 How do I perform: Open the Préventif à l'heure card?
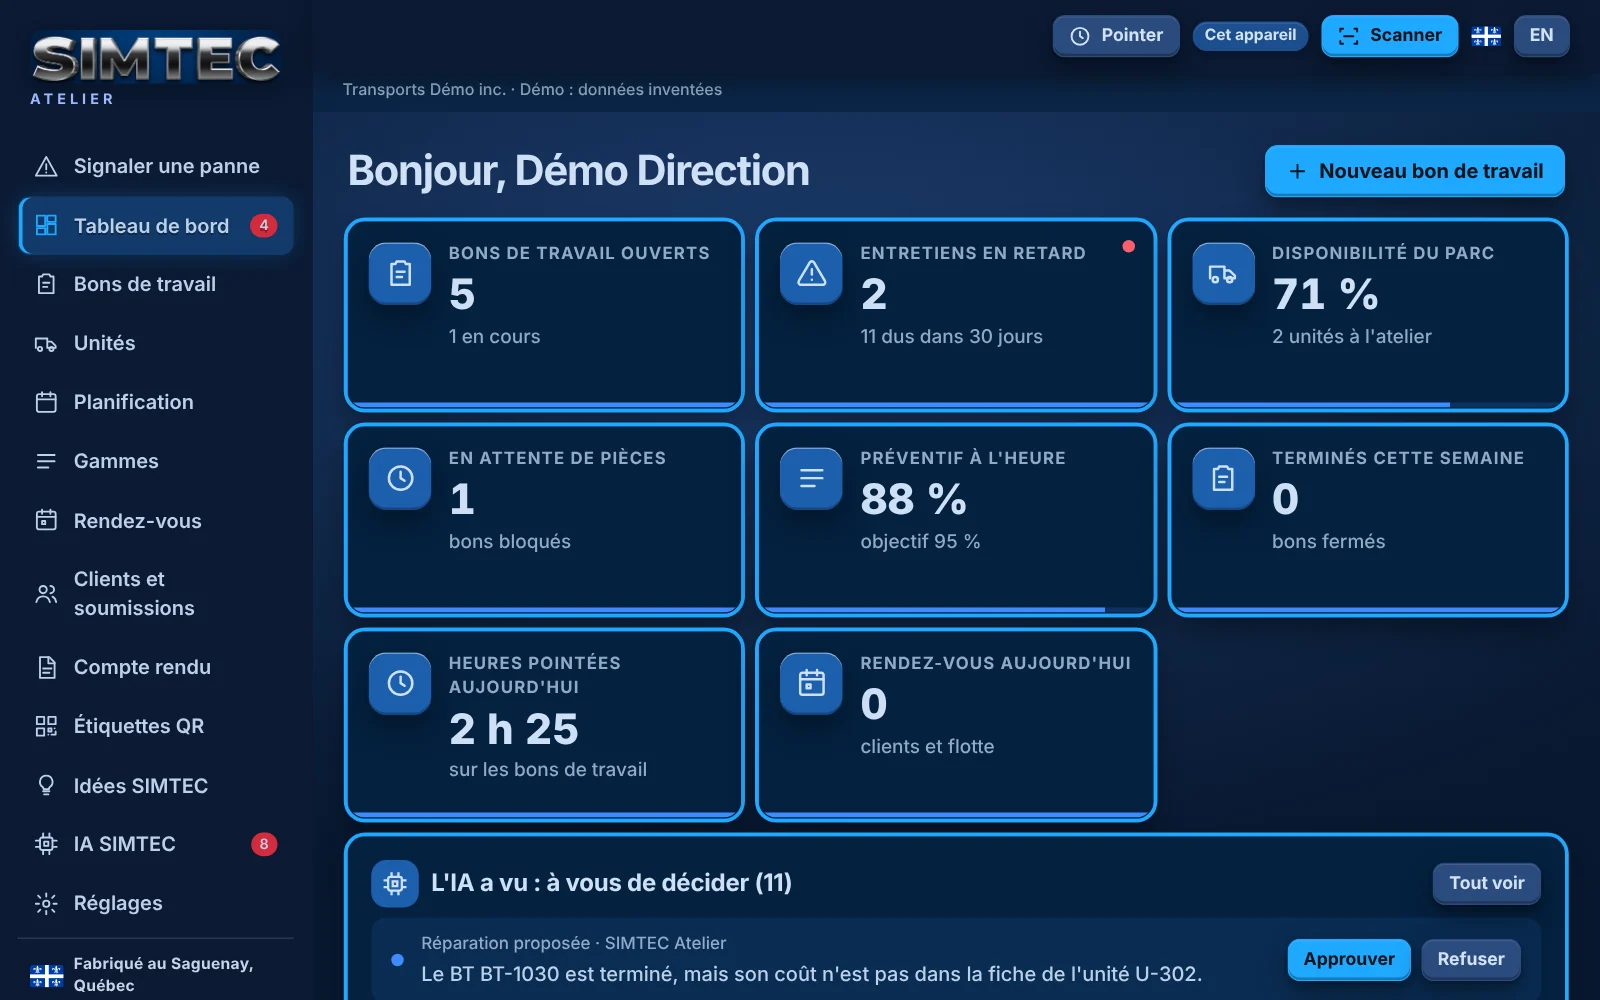click(956, 519)
